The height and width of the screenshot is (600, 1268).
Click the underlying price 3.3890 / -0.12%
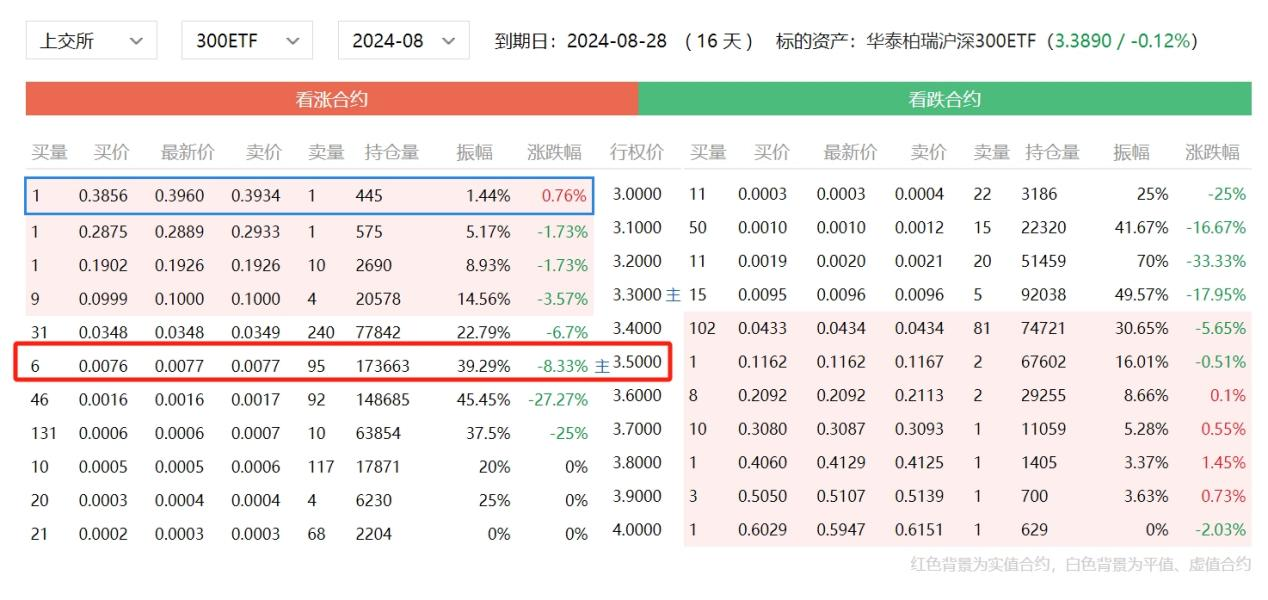[x=1122, y=41]
